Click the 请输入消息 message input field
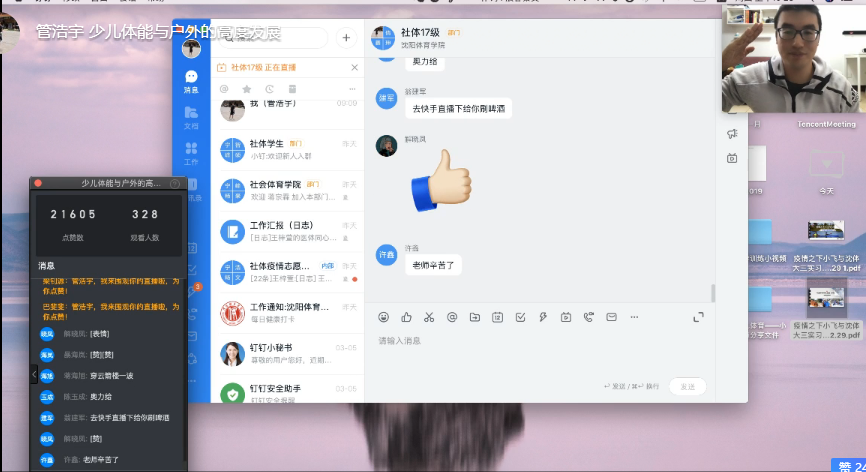Screen dimensions: 866x472 tap(540, 342)
